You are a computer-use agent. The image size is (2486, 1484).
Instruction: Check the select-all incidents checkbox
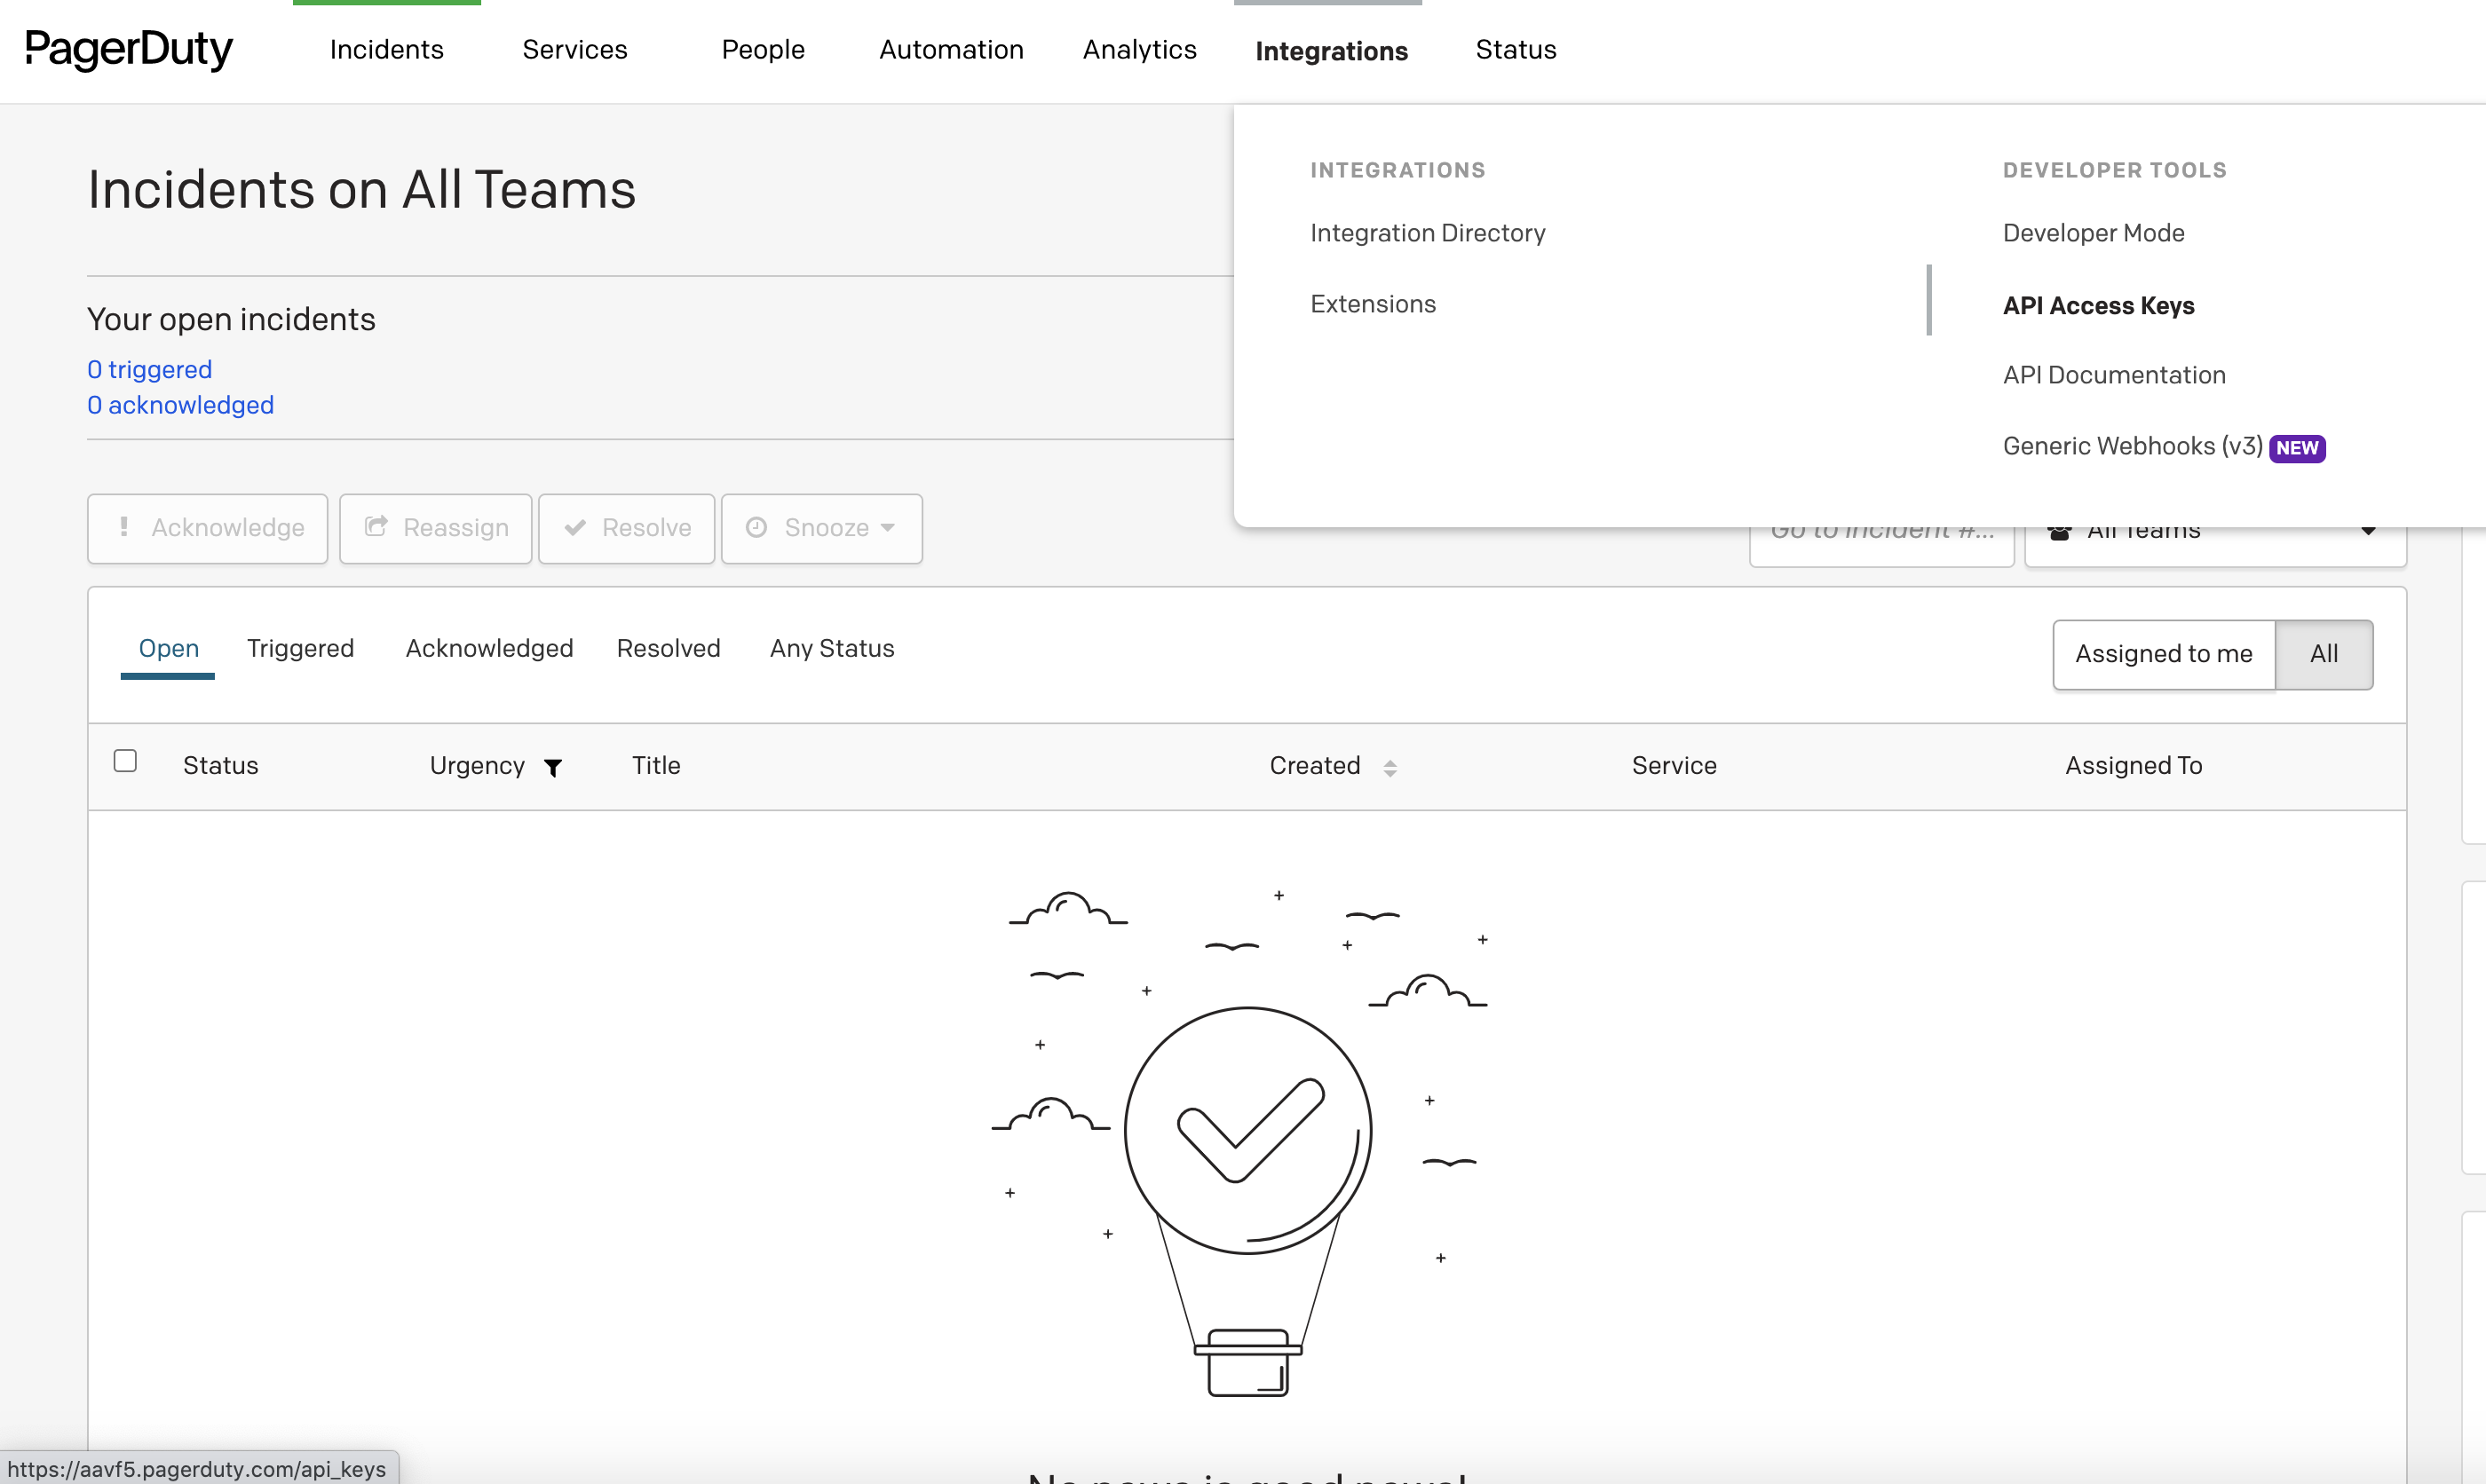point(126,760)
